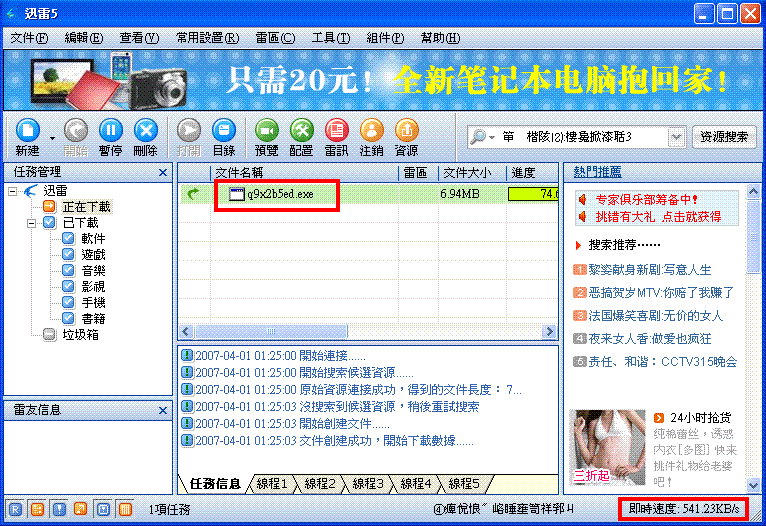Click the log icon beside 開始連接
The image size is (766, 526).
point(187,355)
